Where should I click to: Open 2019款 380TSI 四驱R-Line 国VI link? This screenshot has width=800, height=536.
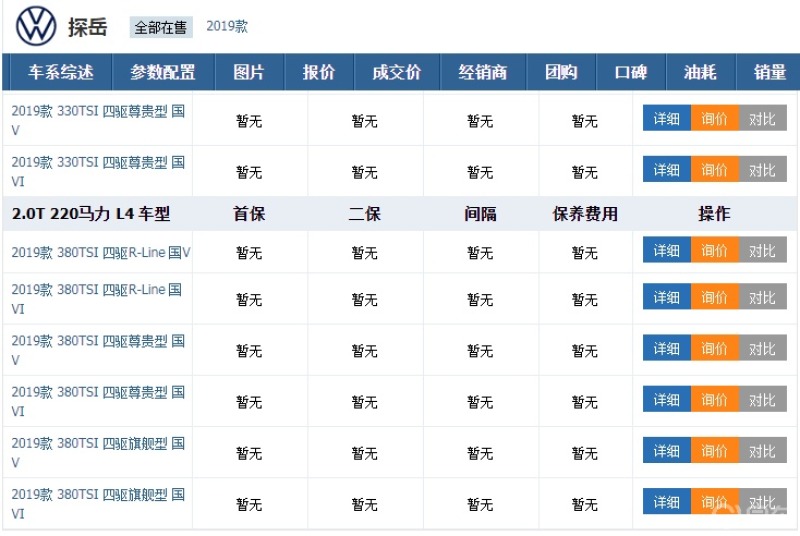tap(97, 299)
